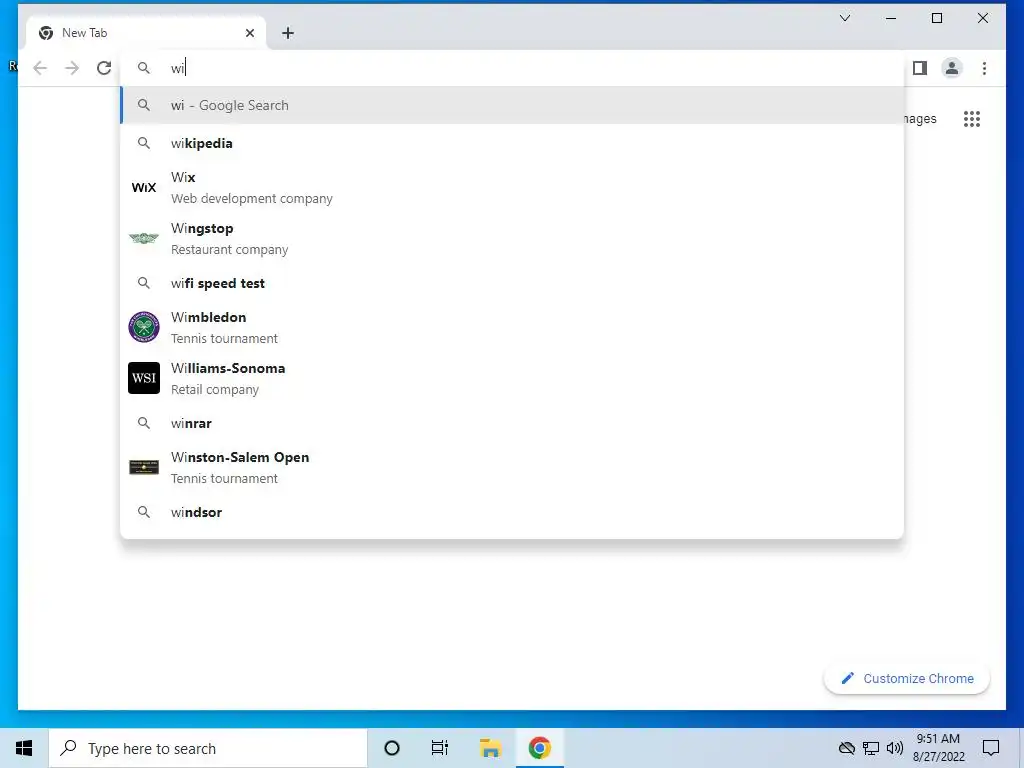Open the side panel icon
Screen dimensions: 1024x768
click(x=920, y=68)
